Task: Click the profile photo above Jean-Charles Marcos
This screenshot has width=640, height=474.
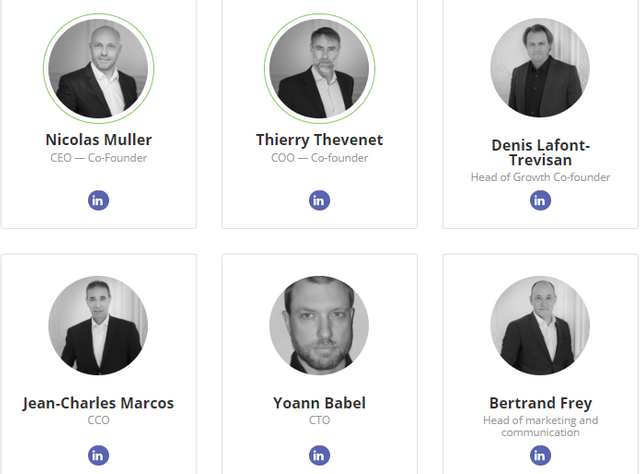Action: click(98, 326)
